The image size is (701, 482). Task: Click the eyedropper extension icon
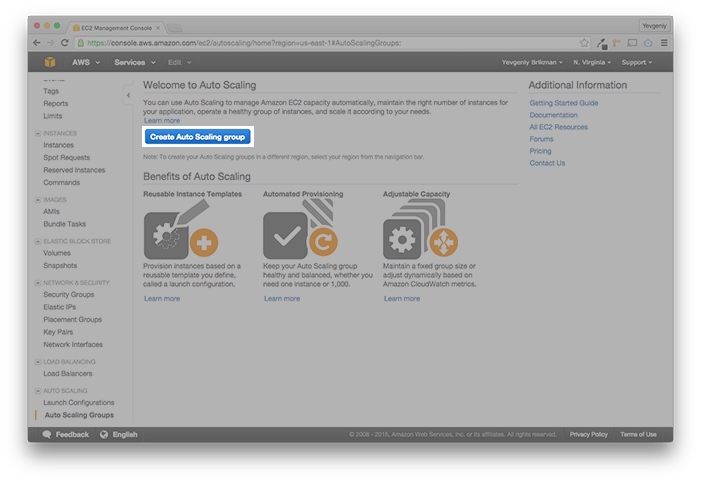(x=602, y=43)
